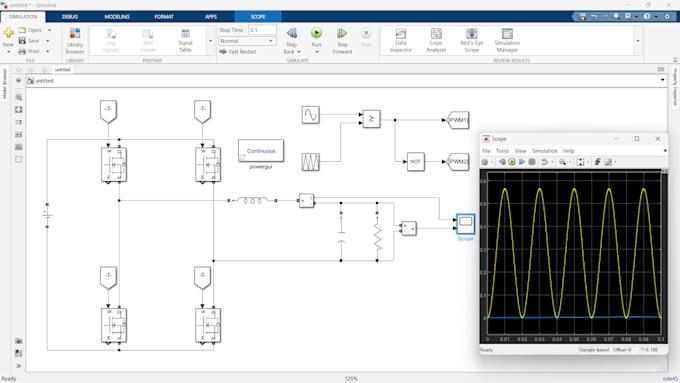Switch to the APPS ribbon tab
This screenshot has height=383, width=680.
click(211, 16)
